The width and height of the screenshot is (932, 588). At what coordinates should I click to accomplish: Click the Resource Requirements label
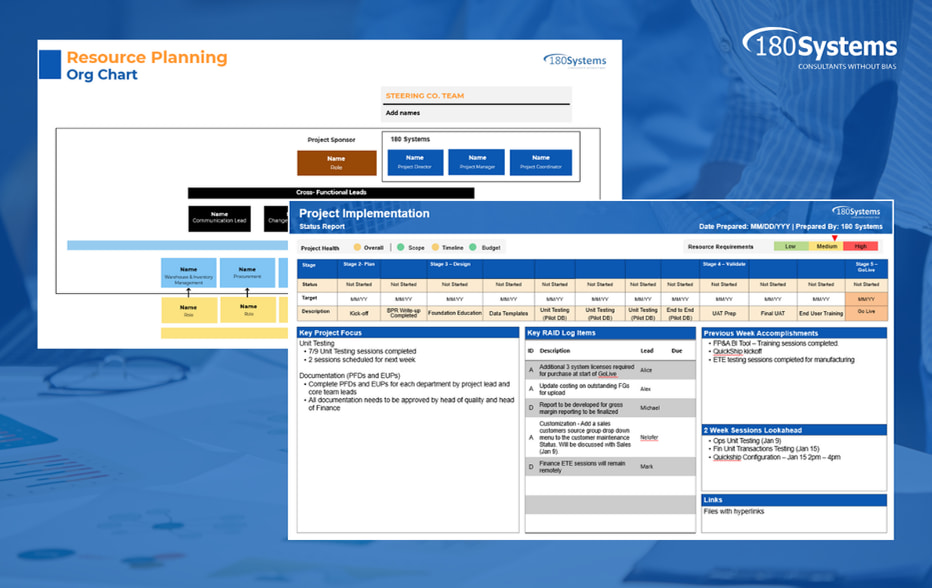click(720, 247)
